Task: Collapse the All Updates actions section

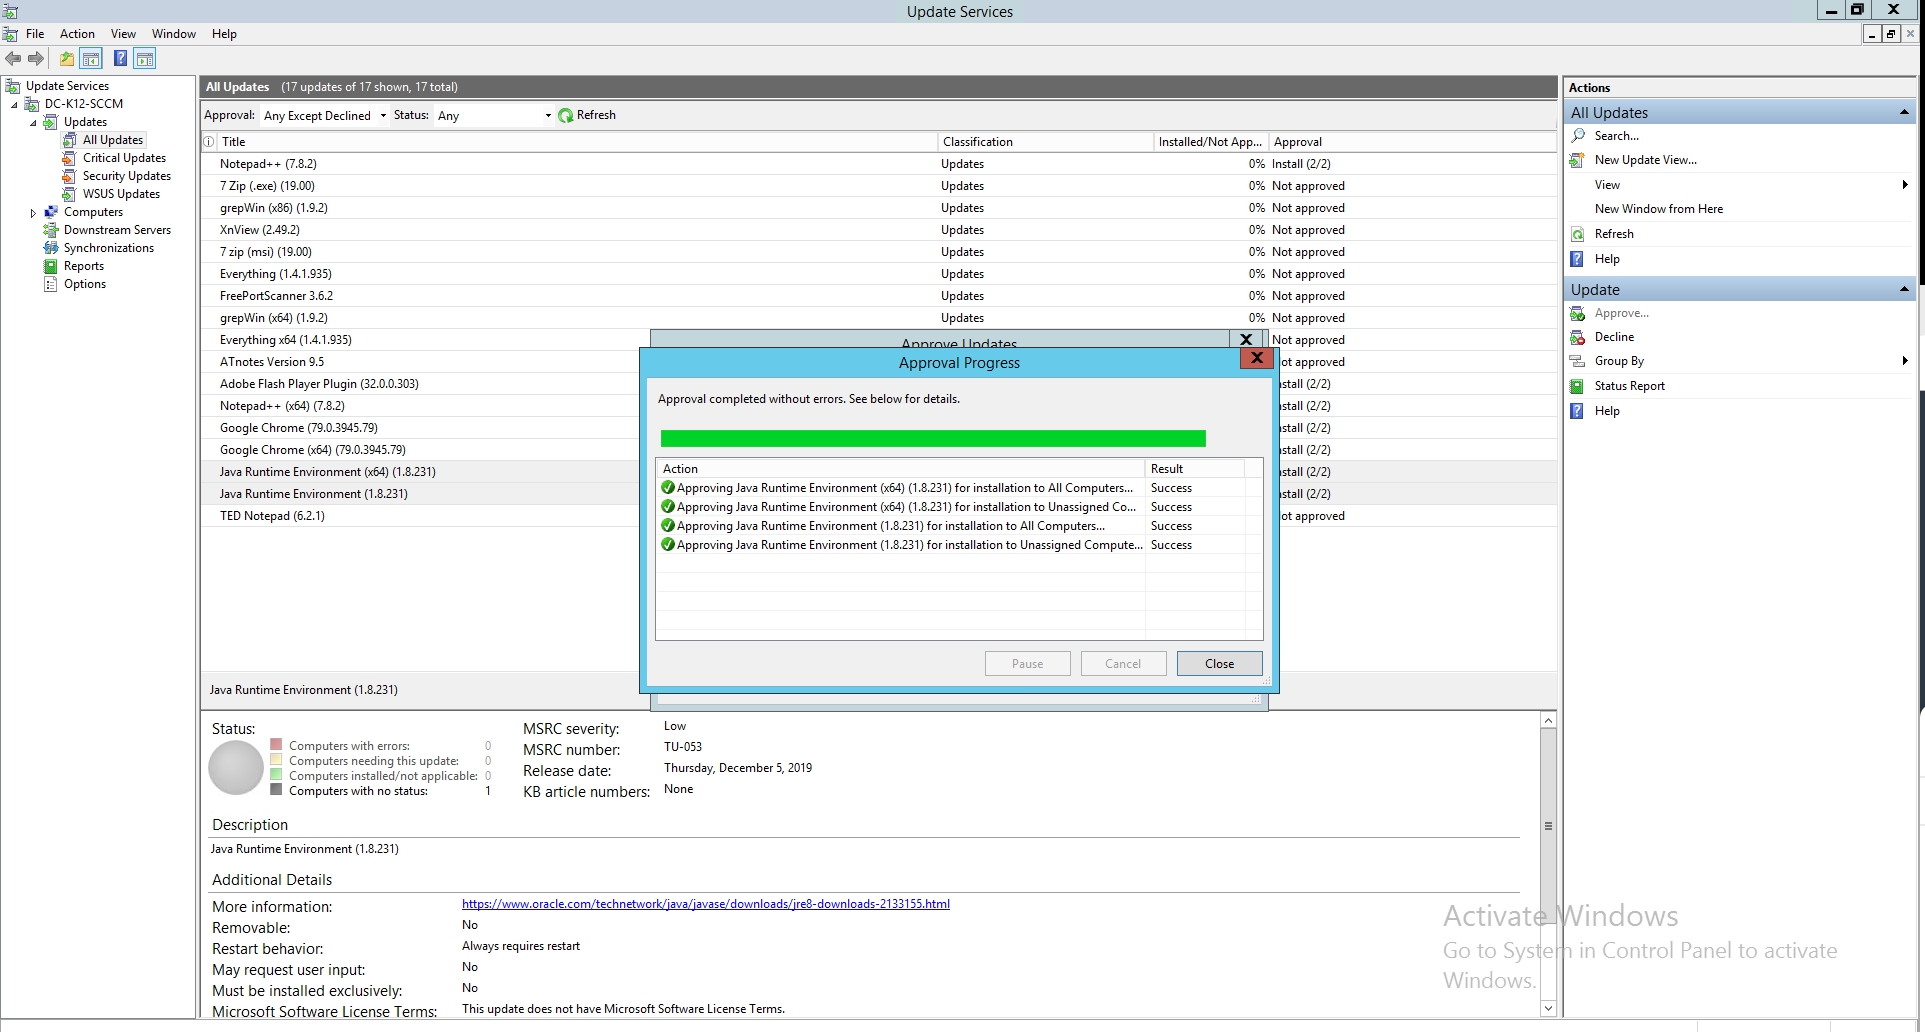Action: tap(1903, 112)
